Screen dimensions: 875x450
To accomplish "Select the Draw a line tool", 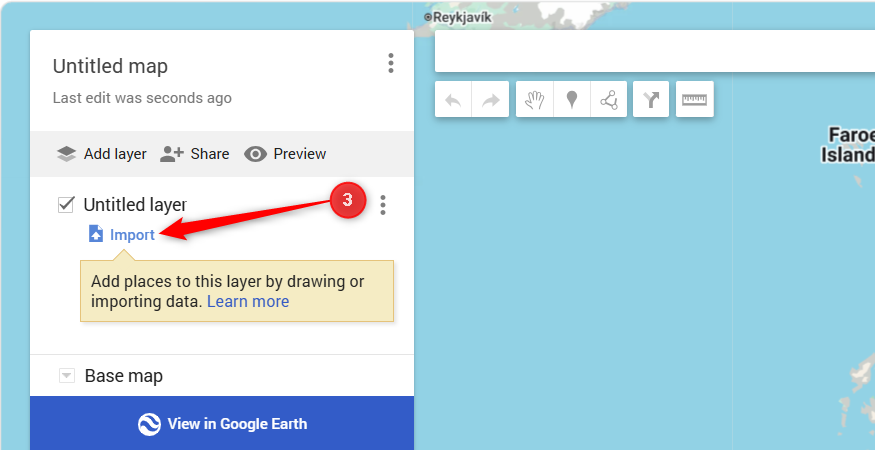I will (x=608, y=99).
